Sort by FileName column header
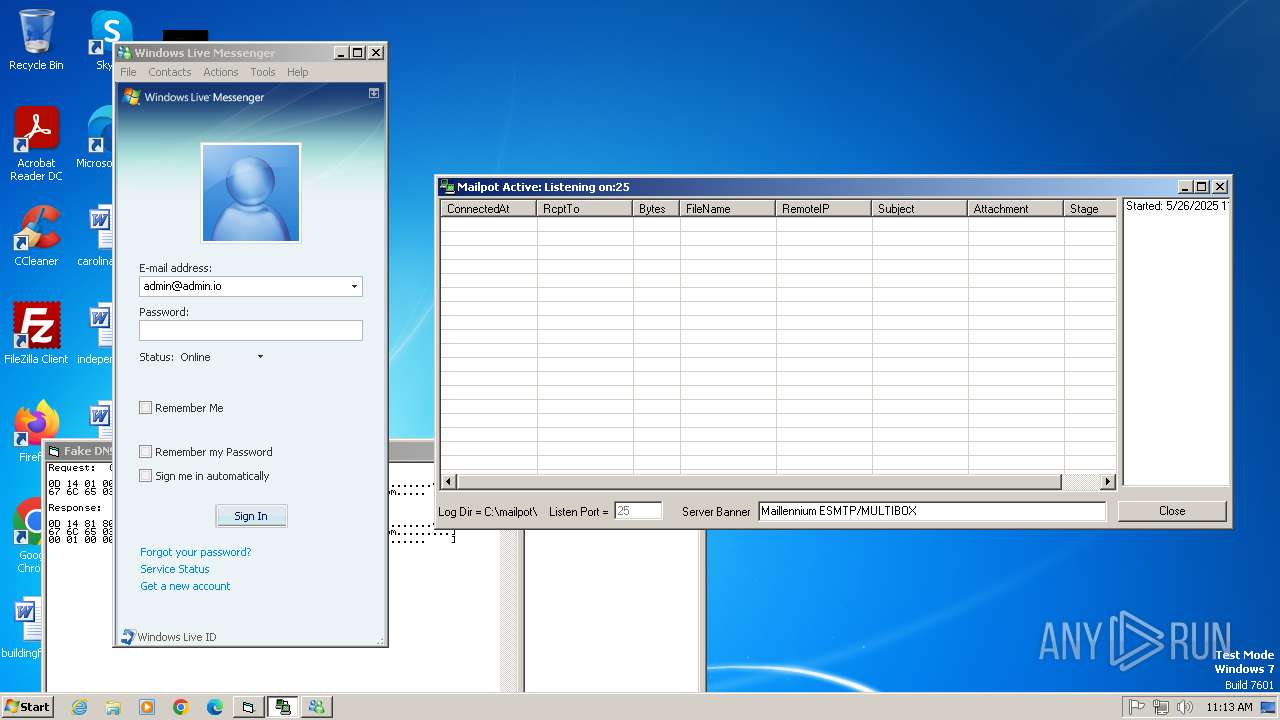1280x720 pixels. click(x=728, y=209)
